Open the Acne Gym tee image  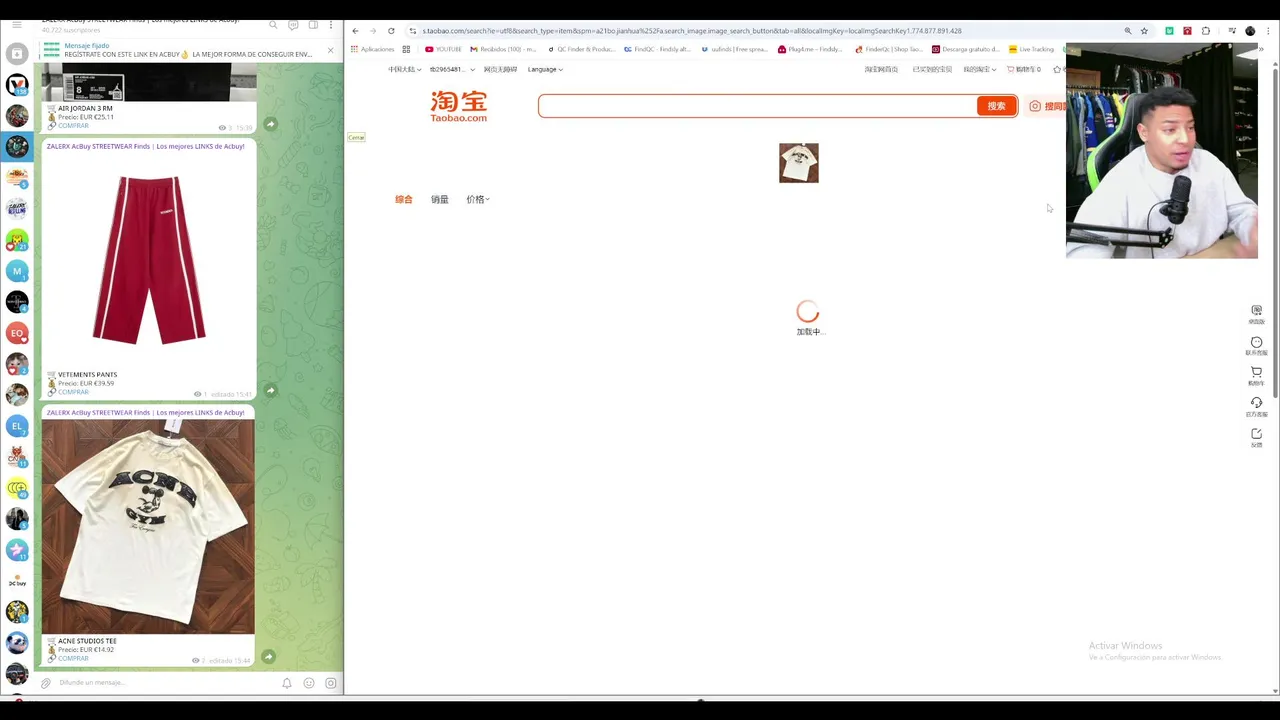148,527
